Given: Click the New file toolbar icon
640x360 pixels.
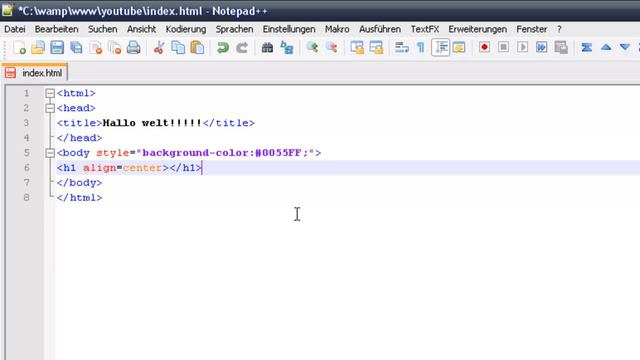Looking at the screenshot, I should pos(19,48).
